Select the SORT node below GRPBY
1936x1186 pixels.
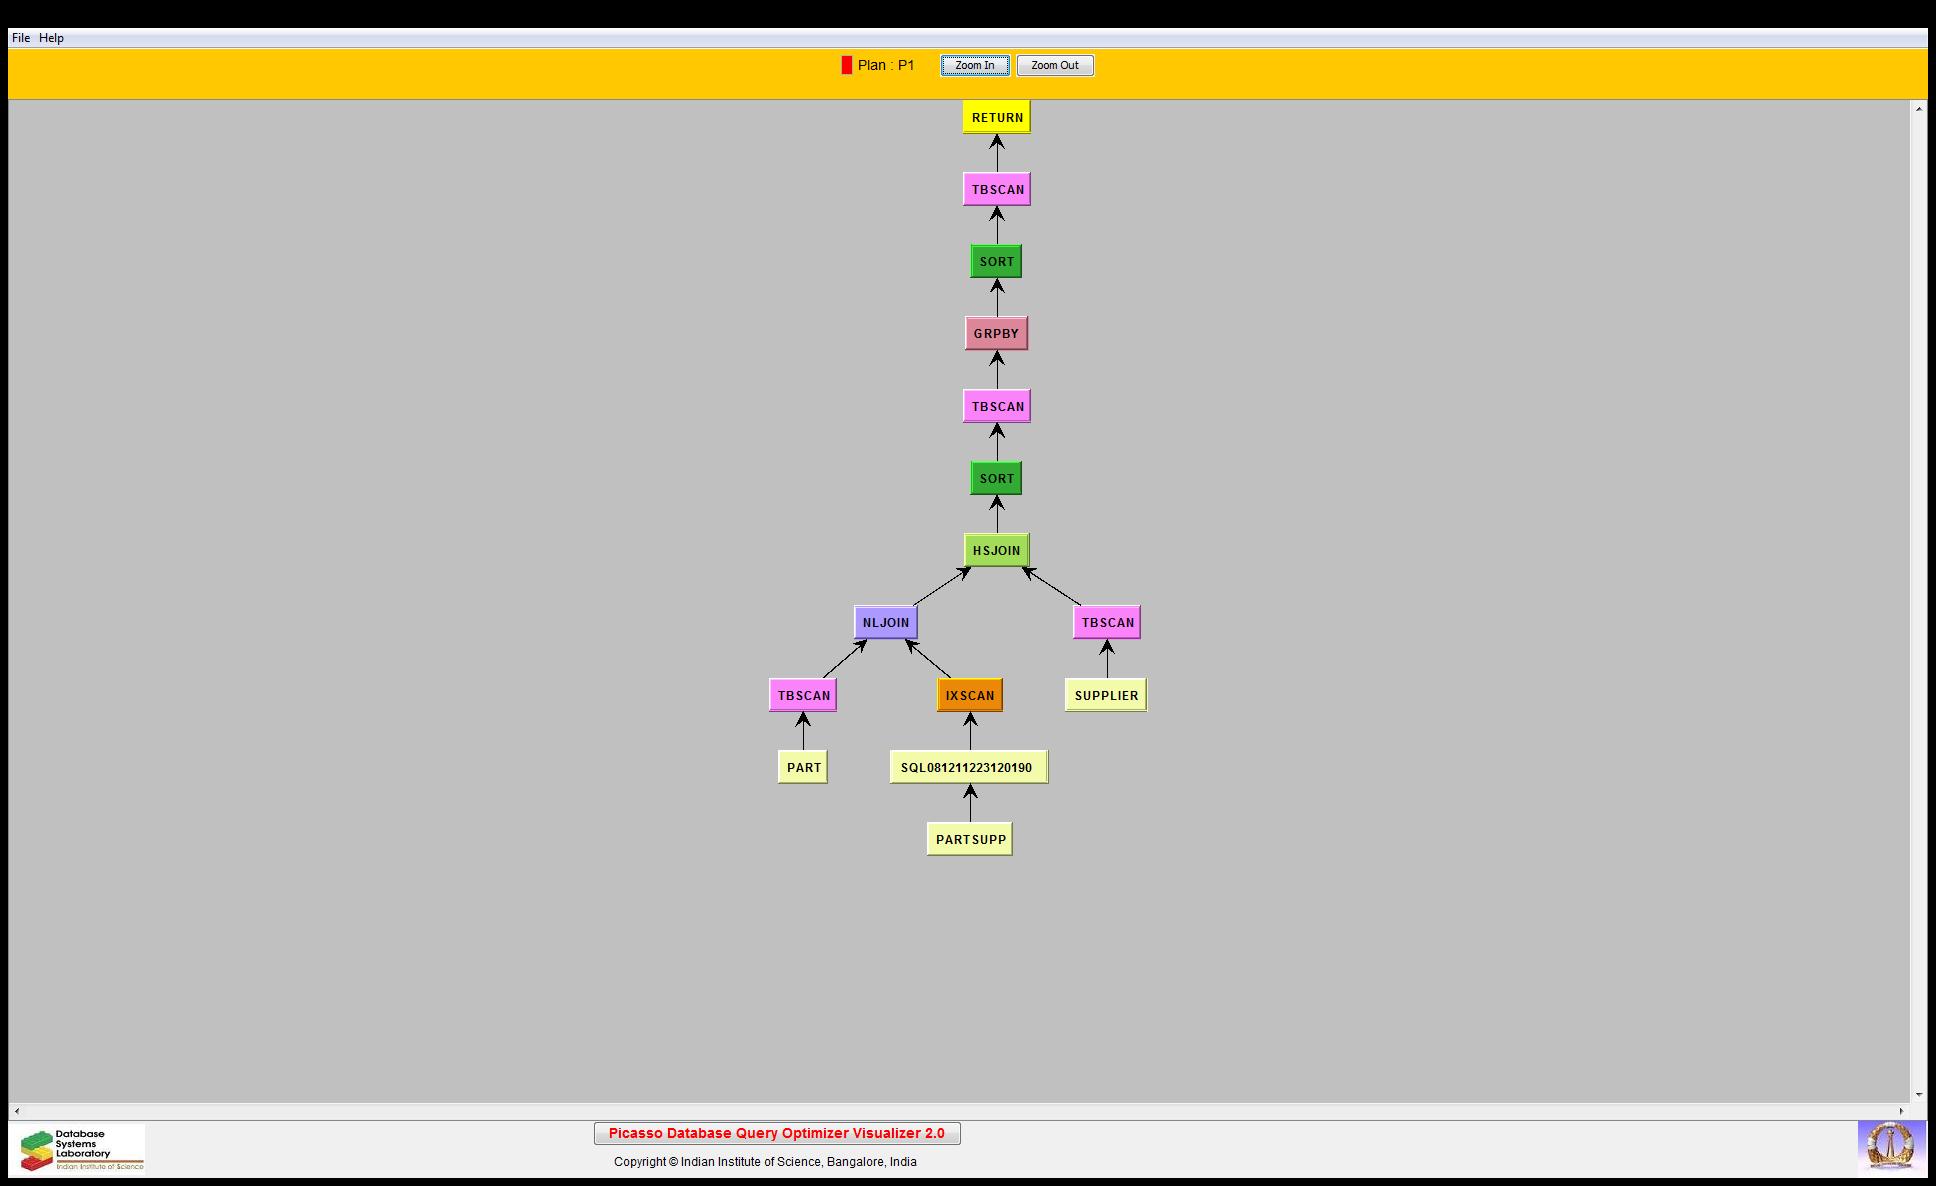[x=996, y=478]
